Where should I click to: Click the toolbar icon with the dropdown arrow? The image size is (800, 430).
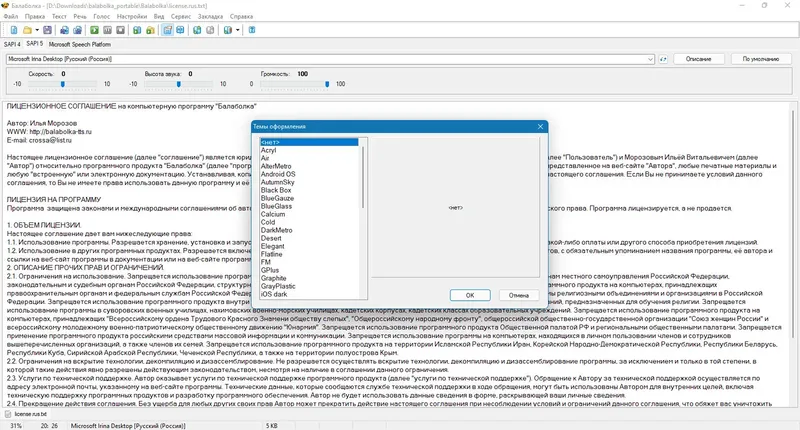pos(228,30)
